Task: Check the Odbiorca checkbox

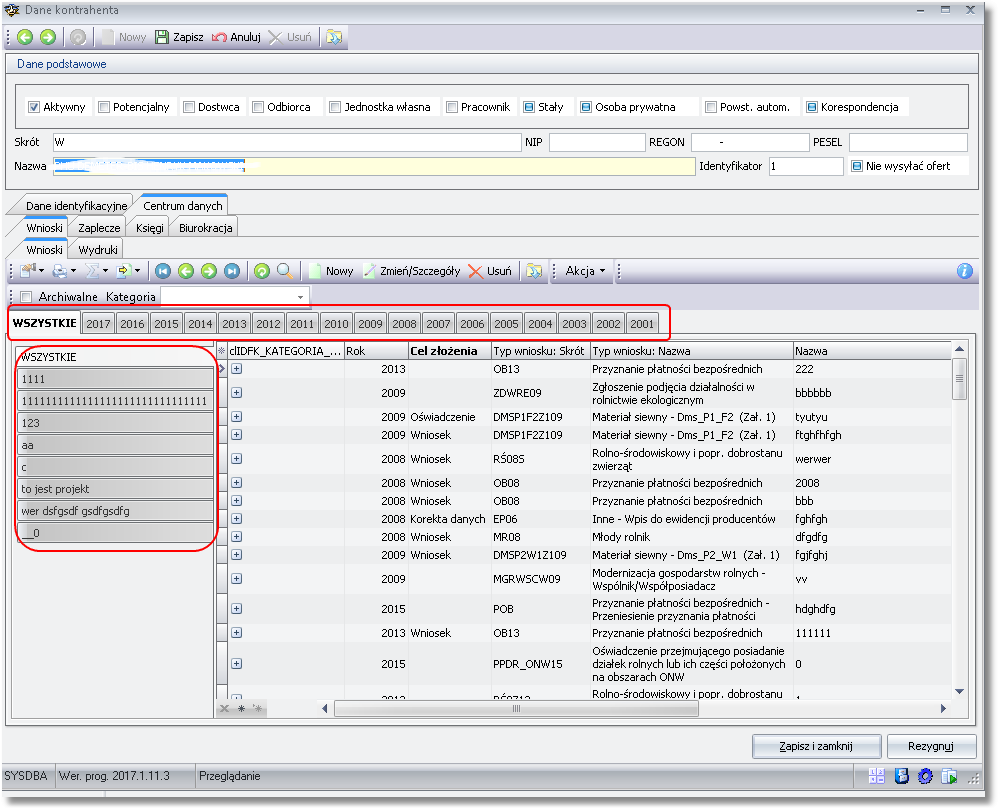Action: pyautogui.click(x=258, y=107)
